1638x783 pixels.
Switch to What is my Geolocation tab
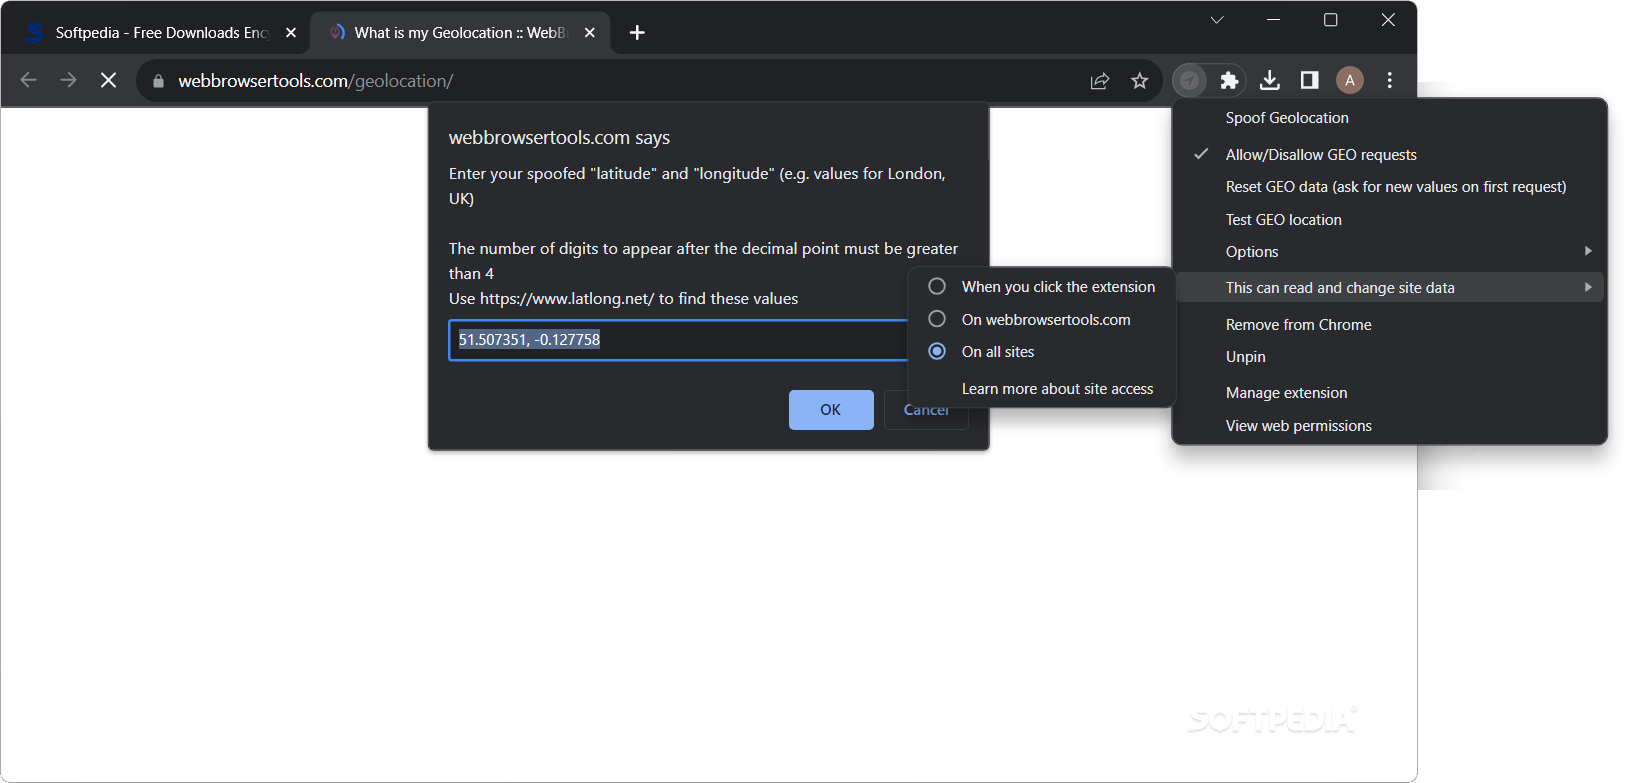460,33
